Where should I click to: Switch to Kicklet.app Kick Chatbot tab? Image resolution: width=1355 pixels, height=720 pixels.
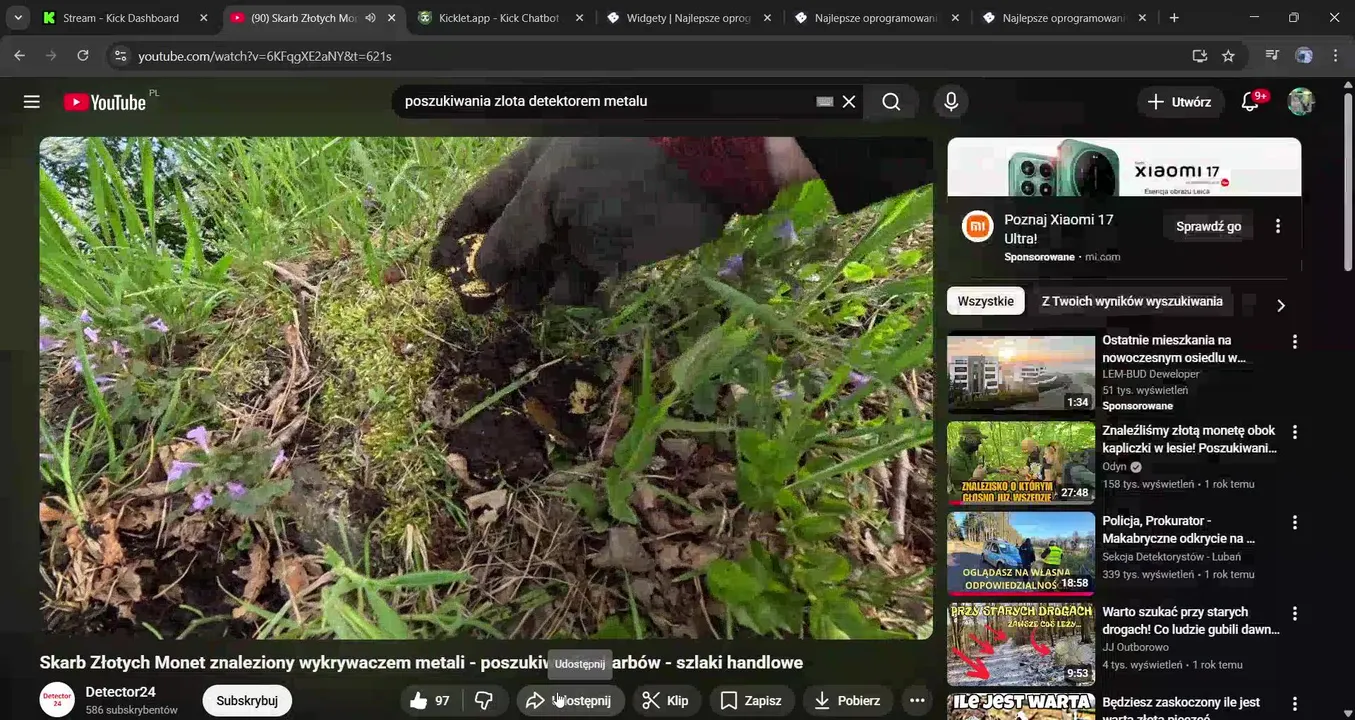[x=499, y=18]
